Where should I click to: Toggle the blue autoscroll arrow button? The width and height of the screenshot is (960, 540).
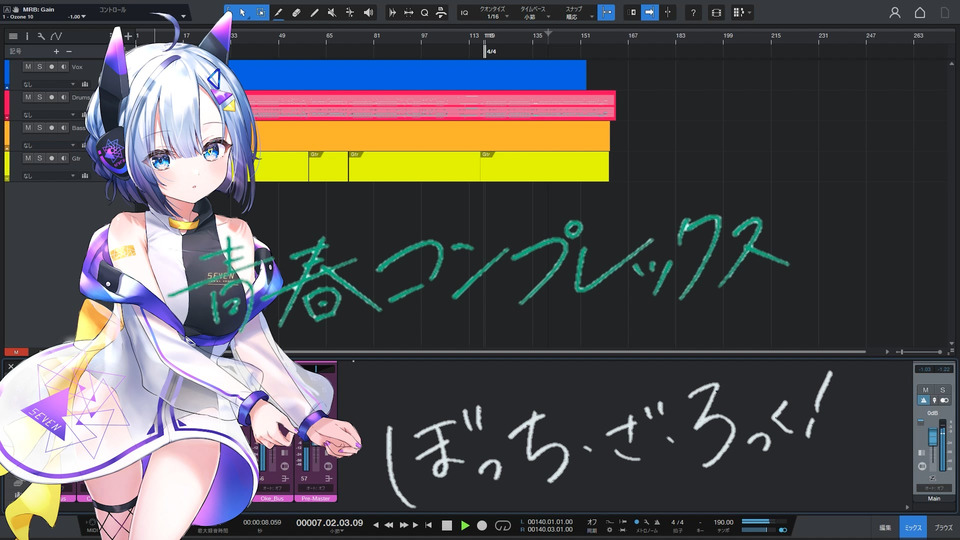coord(650,12)
